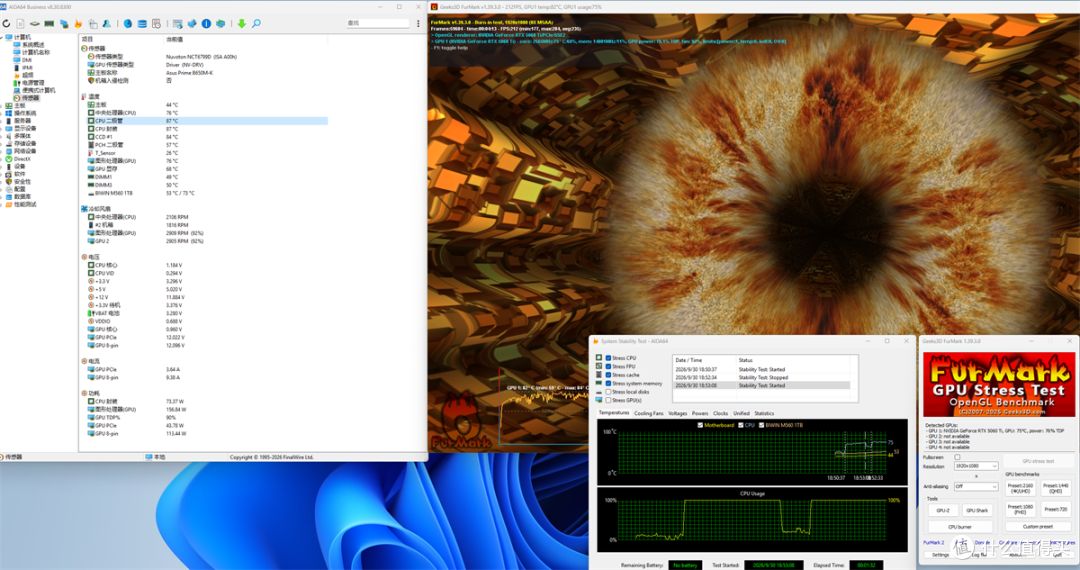Image resolution: width=1080 pixels, height=570 pixels.
Task: Click the memory module icon in AIDA64 toolbar
Action: (49, 23)
